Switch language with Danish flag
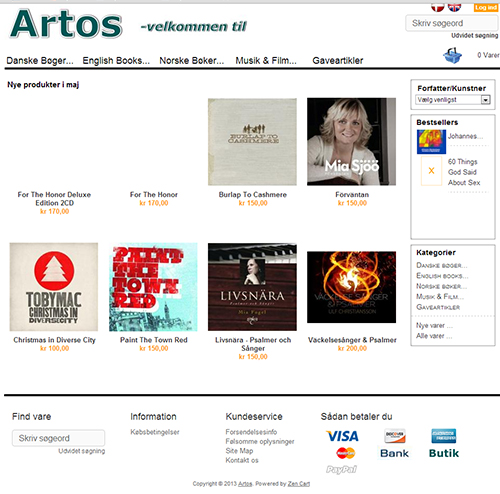Screen dimensions: 500x494 pyautogui.click(x=438, y=7)
